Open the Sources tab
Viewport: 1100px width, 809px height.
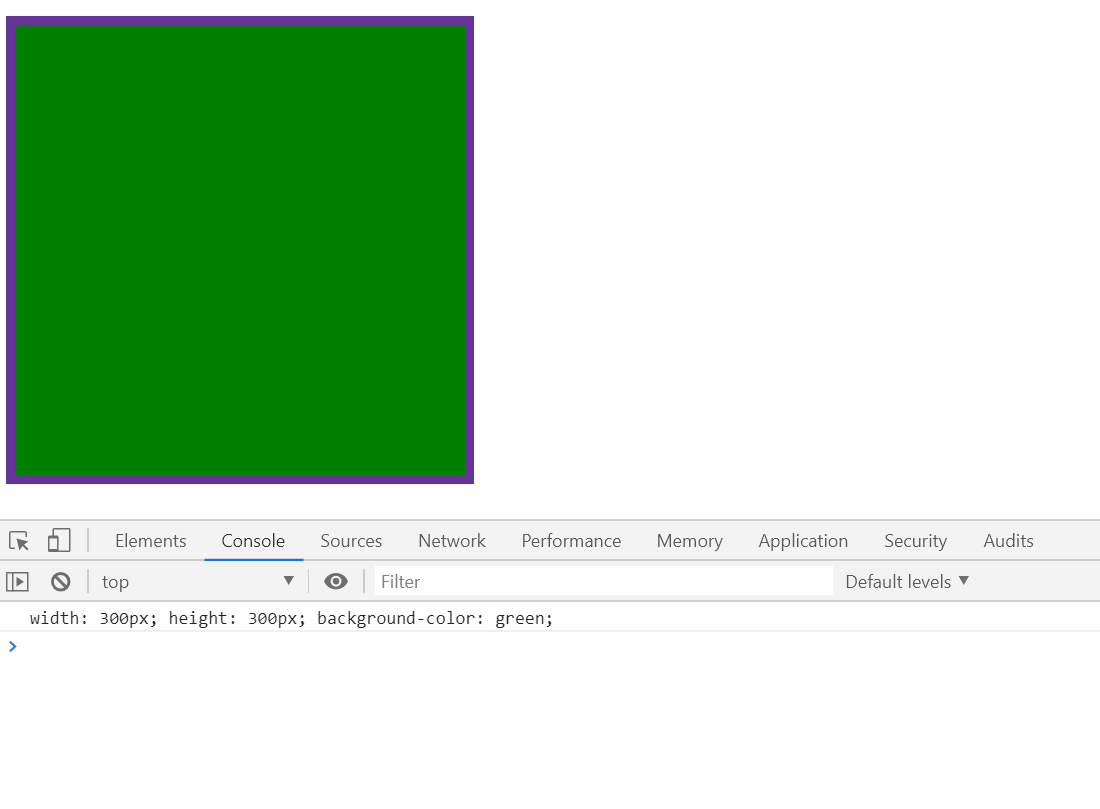[351, 541]
